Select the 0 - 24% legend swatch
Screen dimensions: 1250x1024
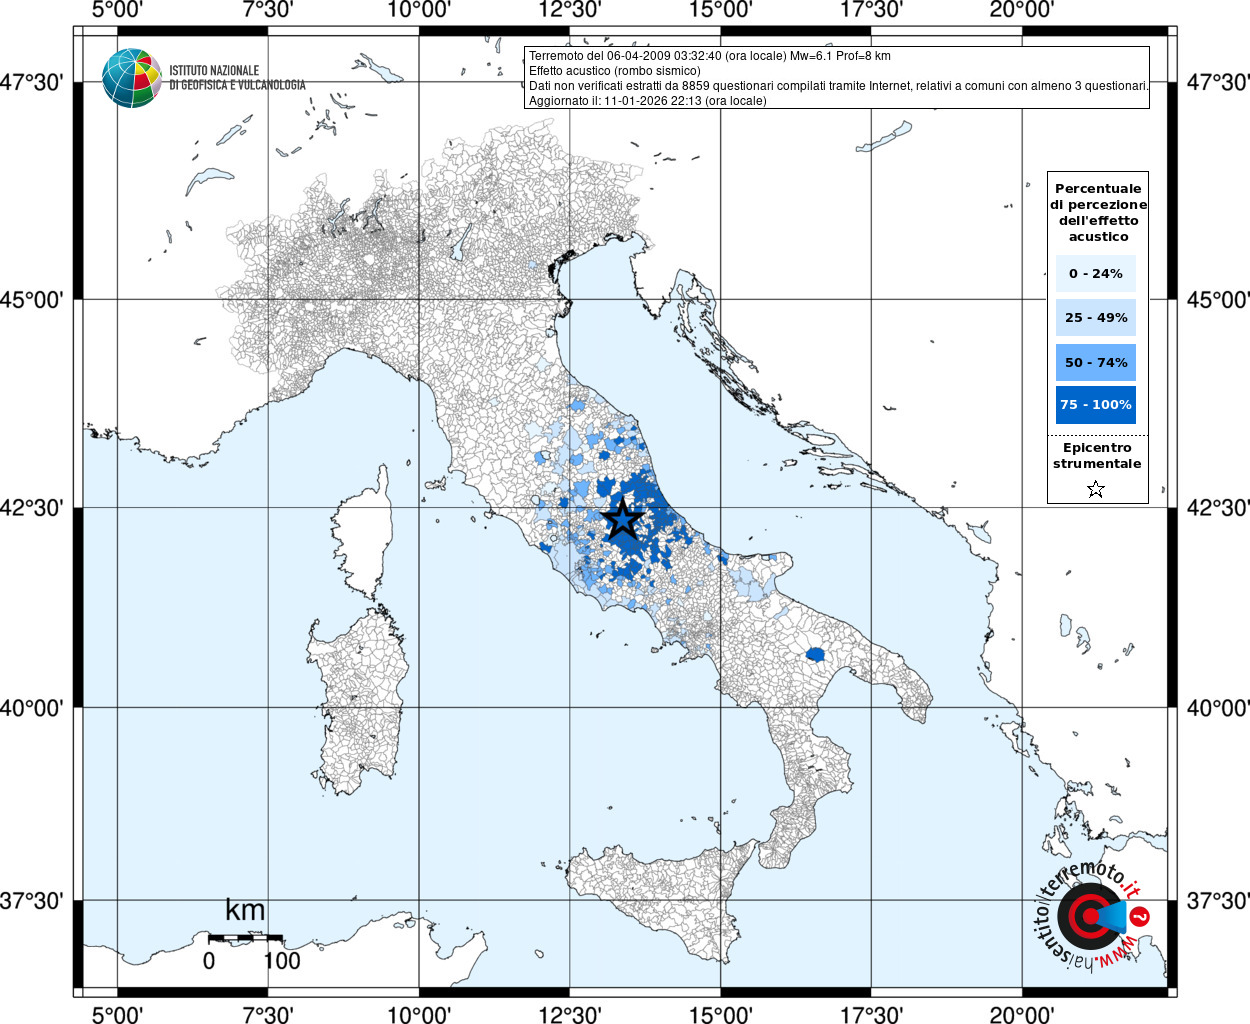[1096, 274]
